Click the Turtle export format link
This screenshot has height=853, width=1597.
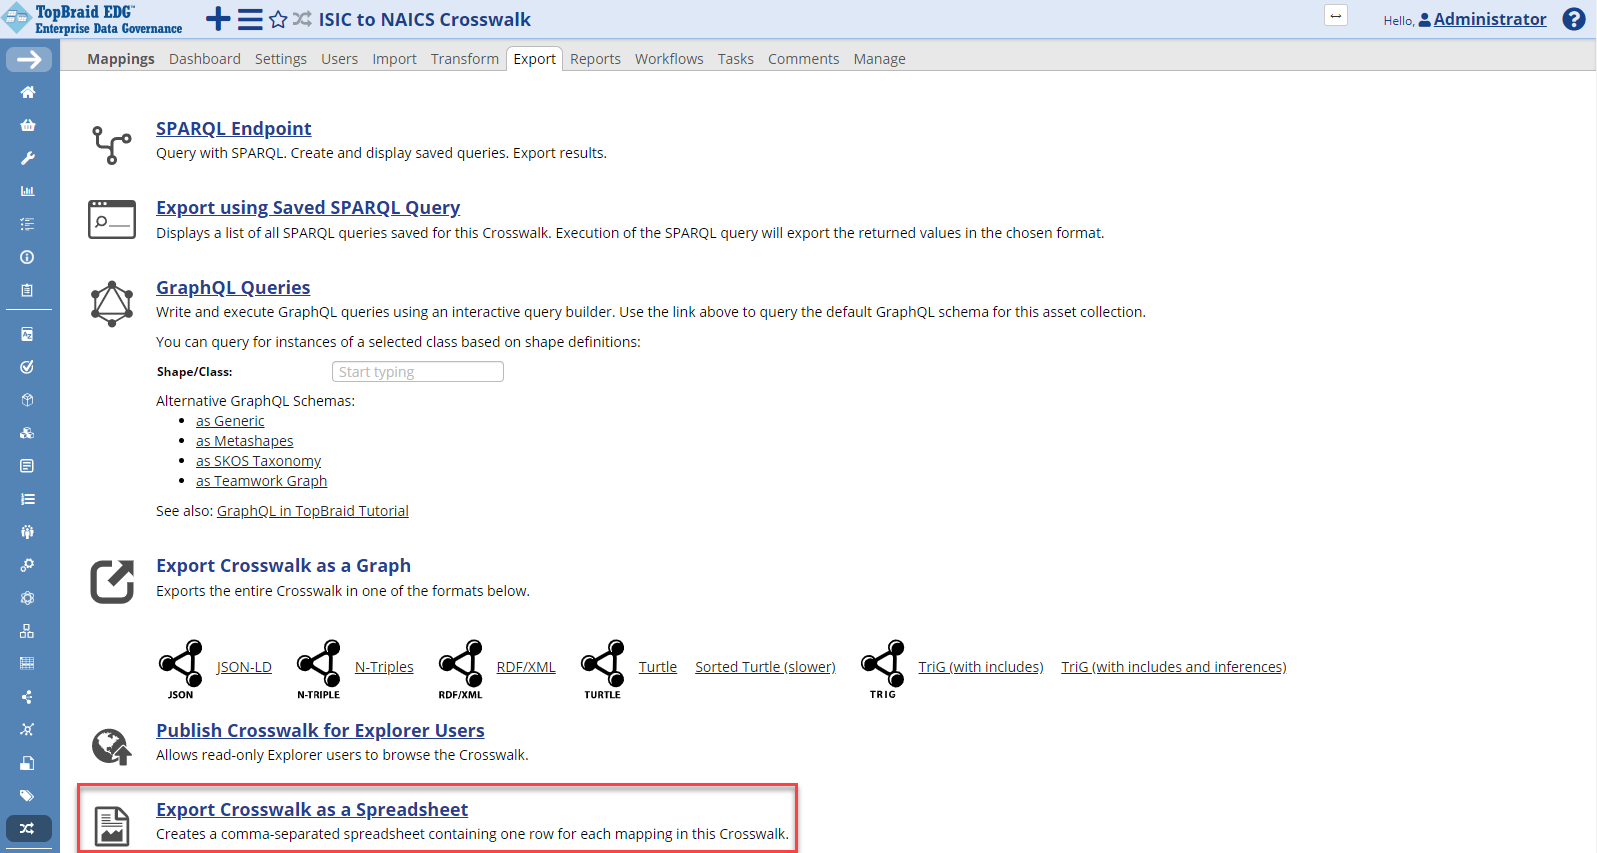657,667
